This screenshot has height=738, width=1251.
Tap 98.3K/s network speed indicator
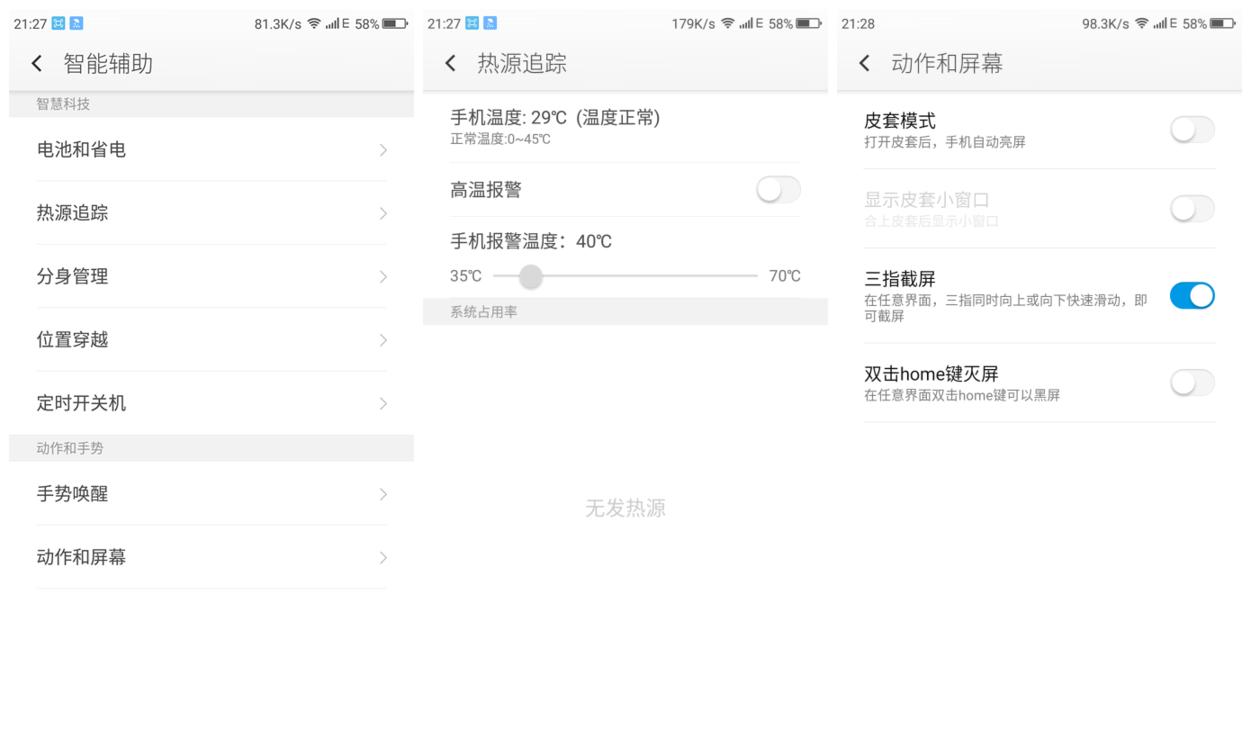[x=1106, y=24]
